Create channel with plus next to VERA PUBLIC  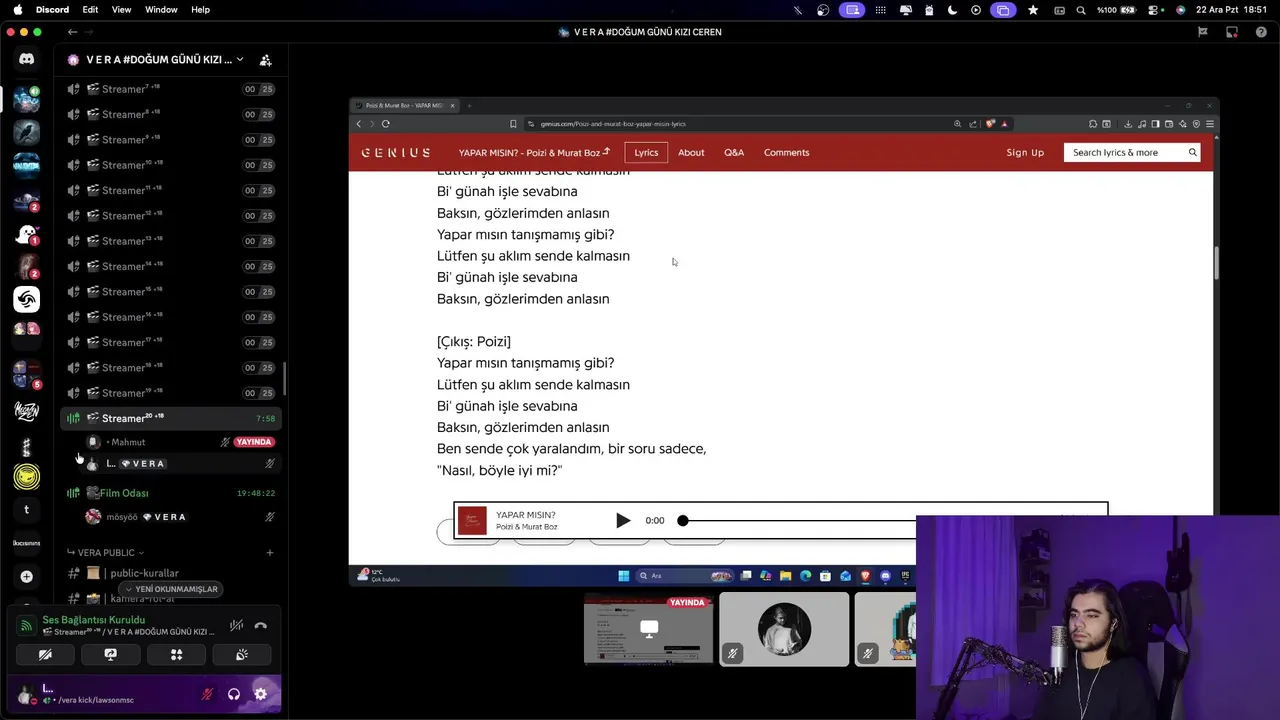coord(269,552)
